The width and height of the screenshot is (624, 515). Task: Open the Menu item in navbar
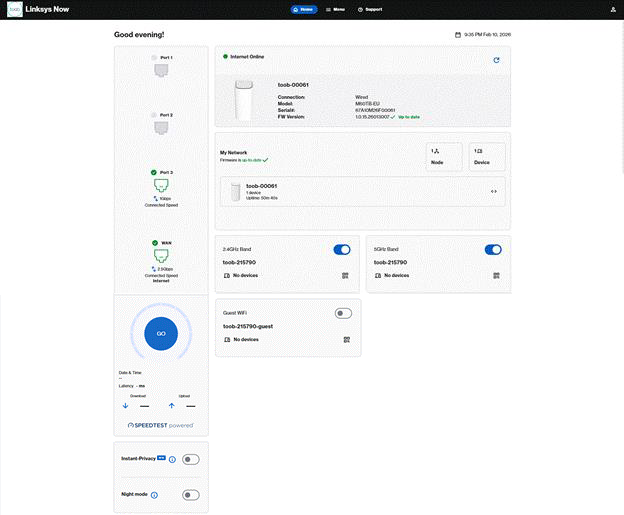click(x=335, y=10)
